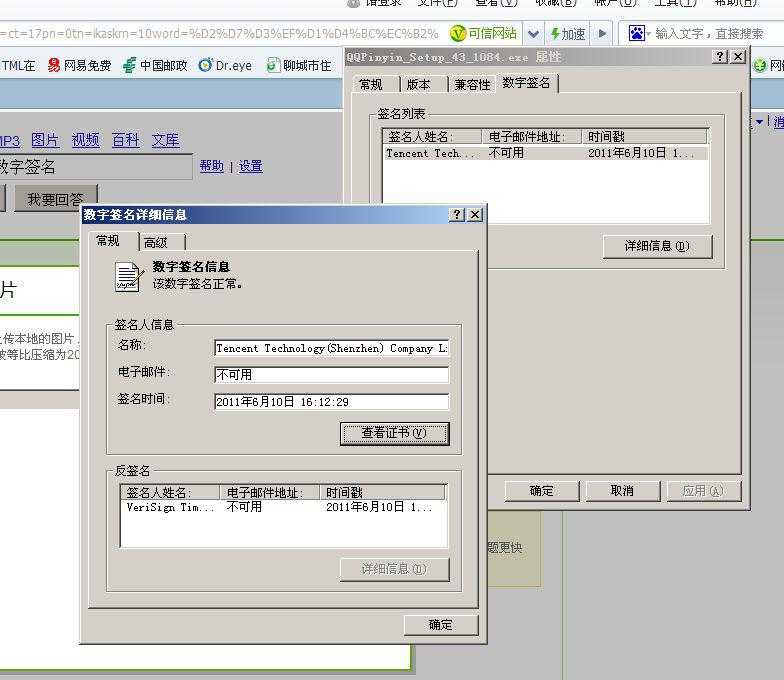The height and width of the screenshot is (680, 784).
Task: Click the 电子邮件地址 column header in 签名列表
Action: click(x=532, y=136)
